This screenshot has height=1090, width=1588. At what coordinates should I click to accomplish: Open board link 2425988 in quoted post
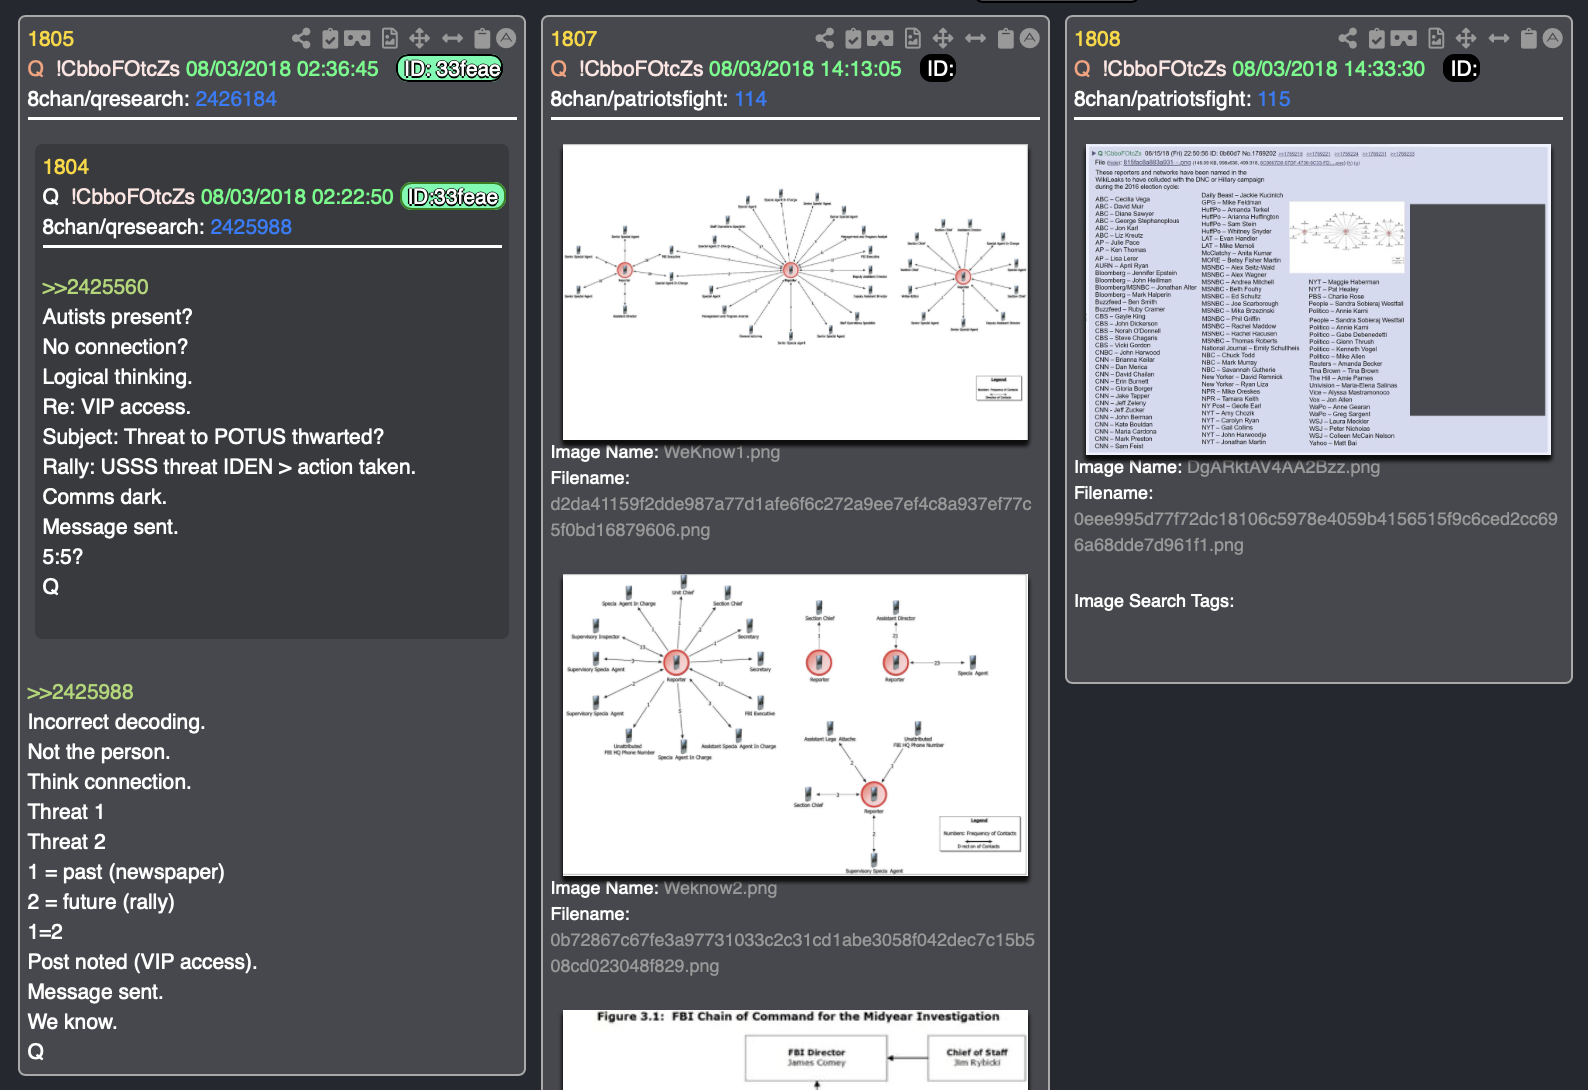click(x=251, y=227)
